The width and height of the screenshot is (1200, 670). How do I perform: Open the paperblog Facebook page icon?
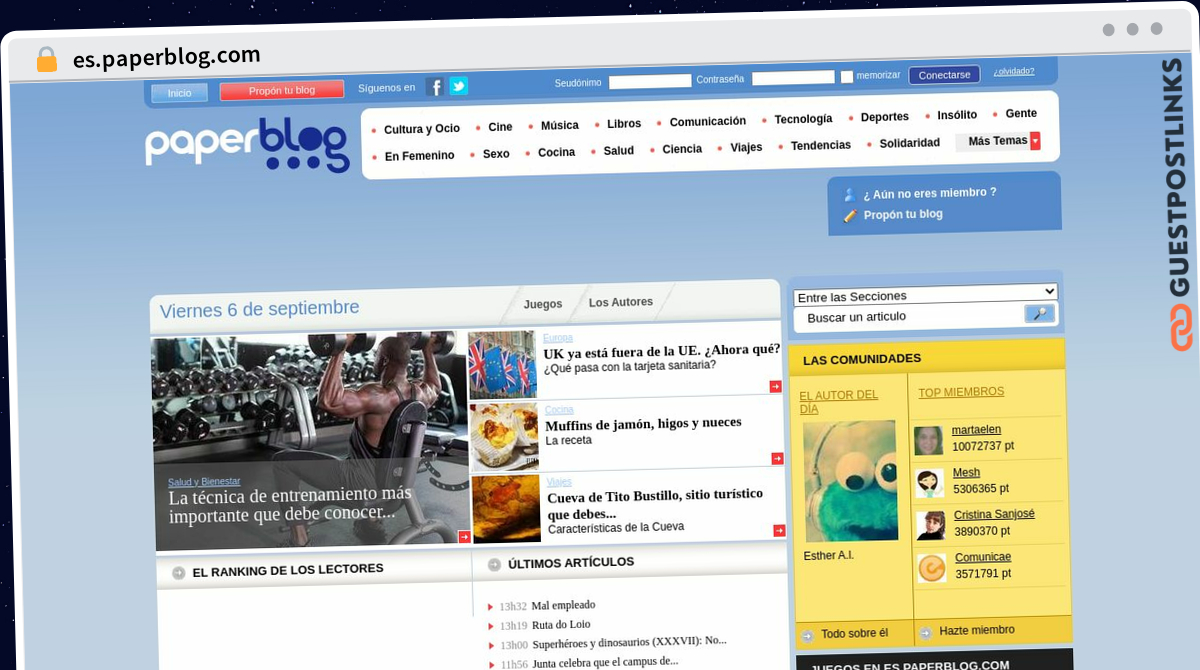(434, 87)
